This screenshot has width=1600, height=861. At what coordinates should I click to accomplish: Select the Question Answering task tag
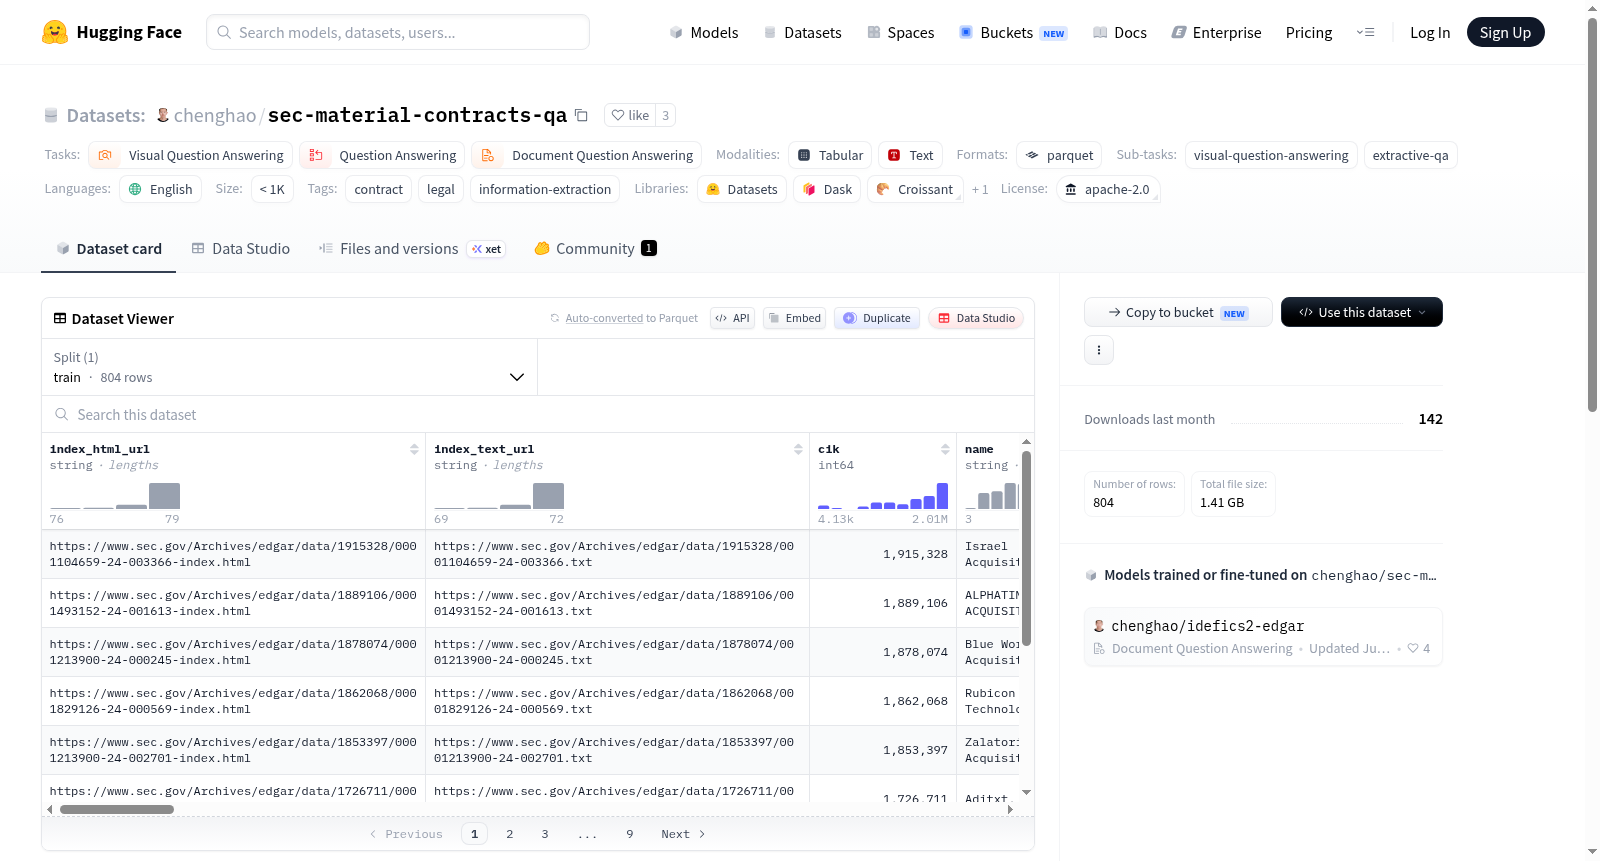pyautogui.click(x=382, y=155)
